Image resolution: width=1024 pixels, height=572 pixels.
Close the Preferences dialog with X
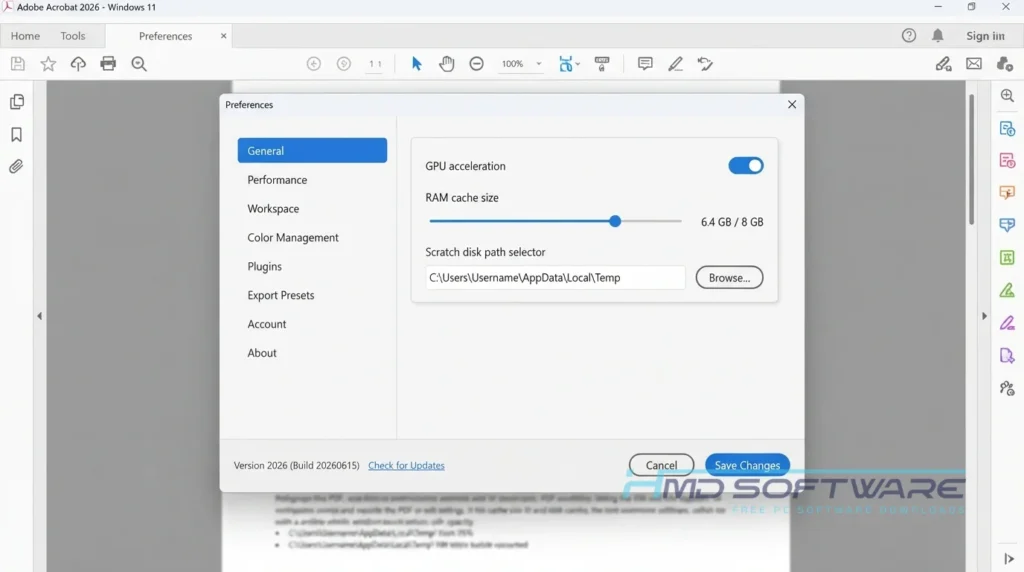tap(792, 104)
